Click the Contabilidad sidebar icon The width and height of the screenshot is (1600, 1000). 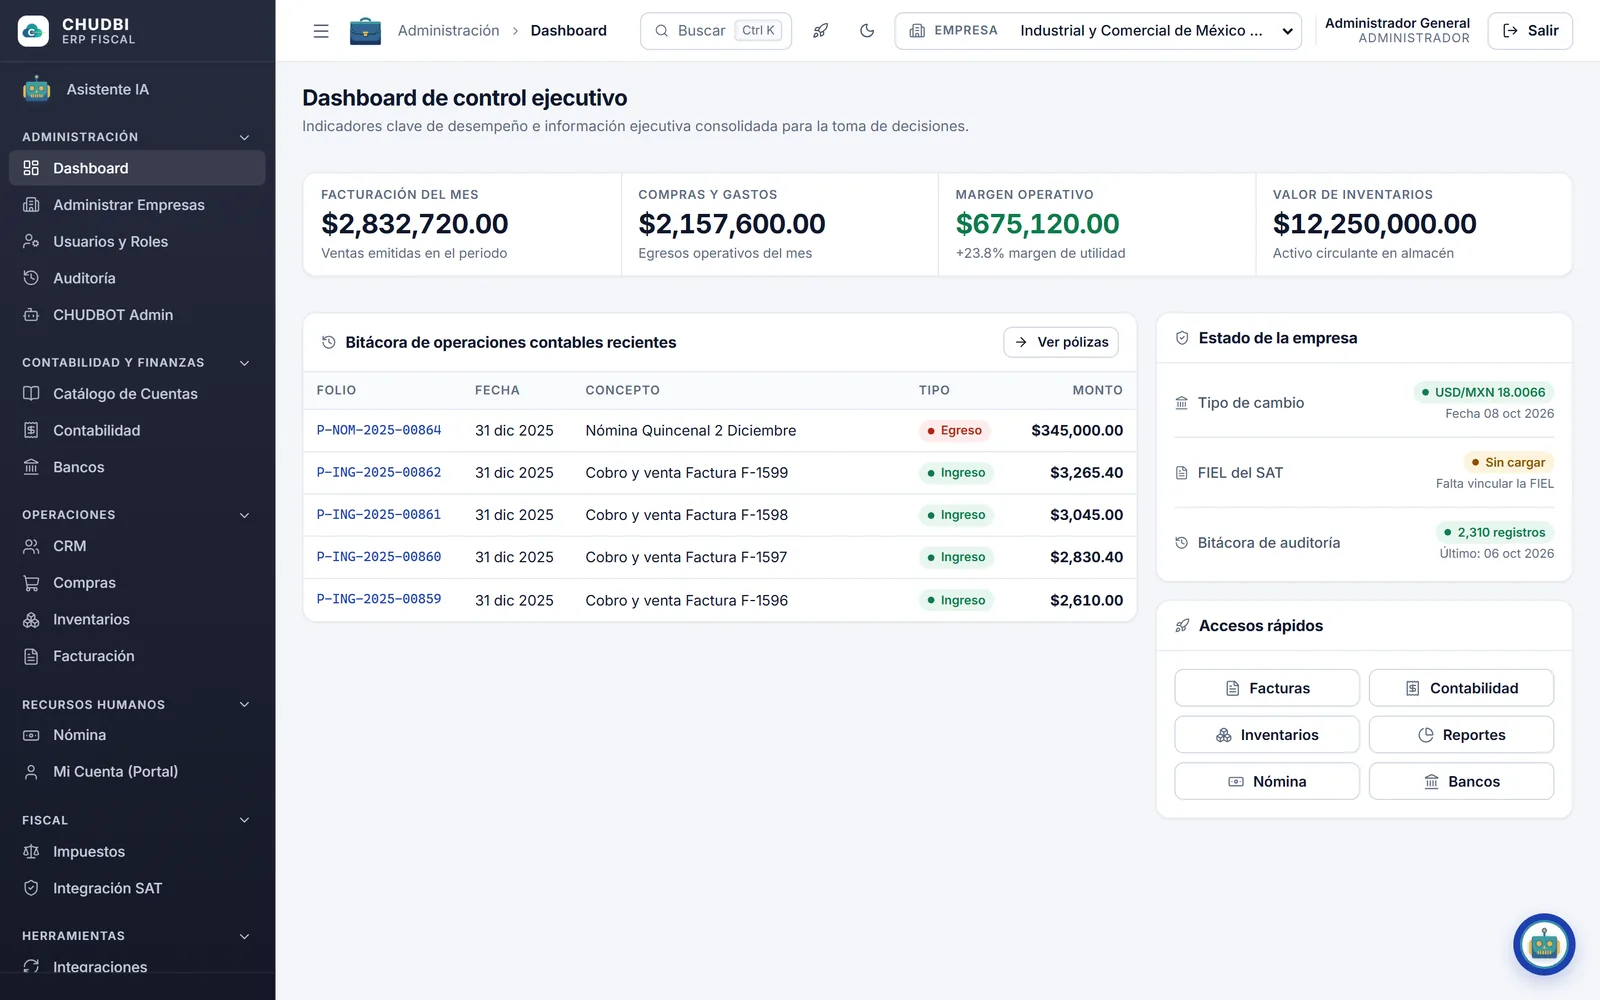31,430
